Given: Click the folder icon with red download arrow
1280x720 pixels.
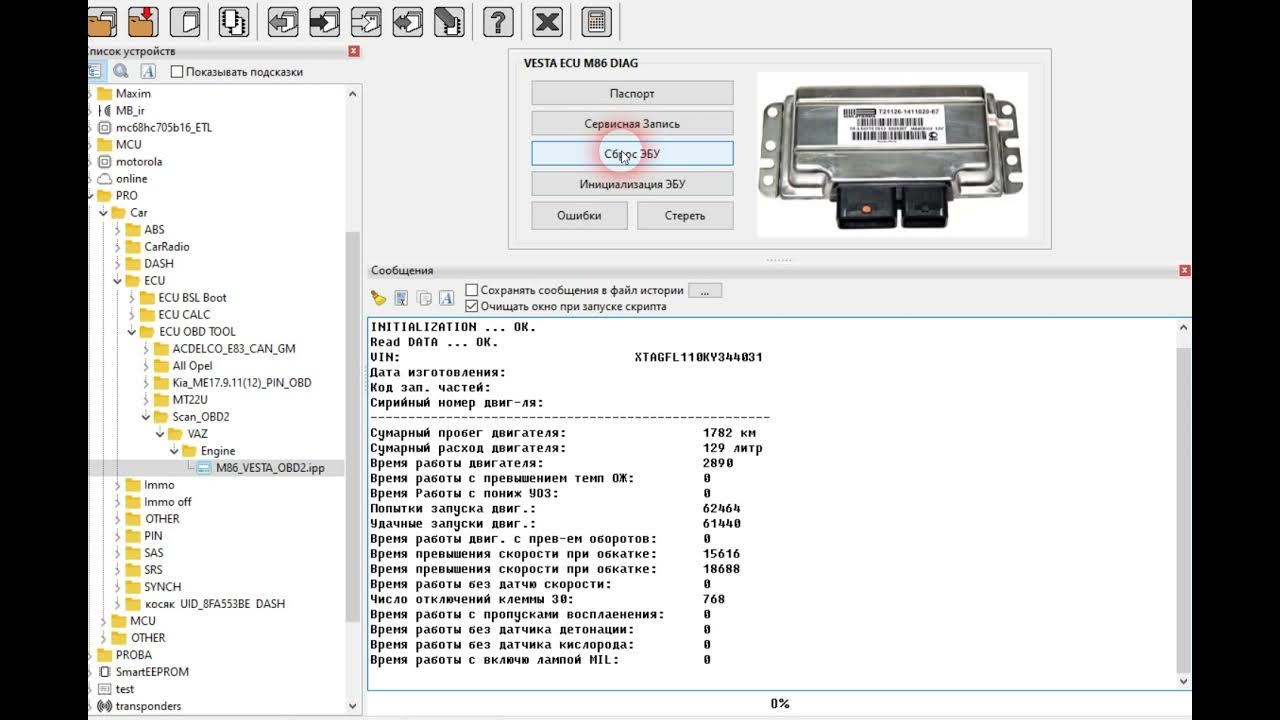Looking at the screenshot, I should [143, 21].
